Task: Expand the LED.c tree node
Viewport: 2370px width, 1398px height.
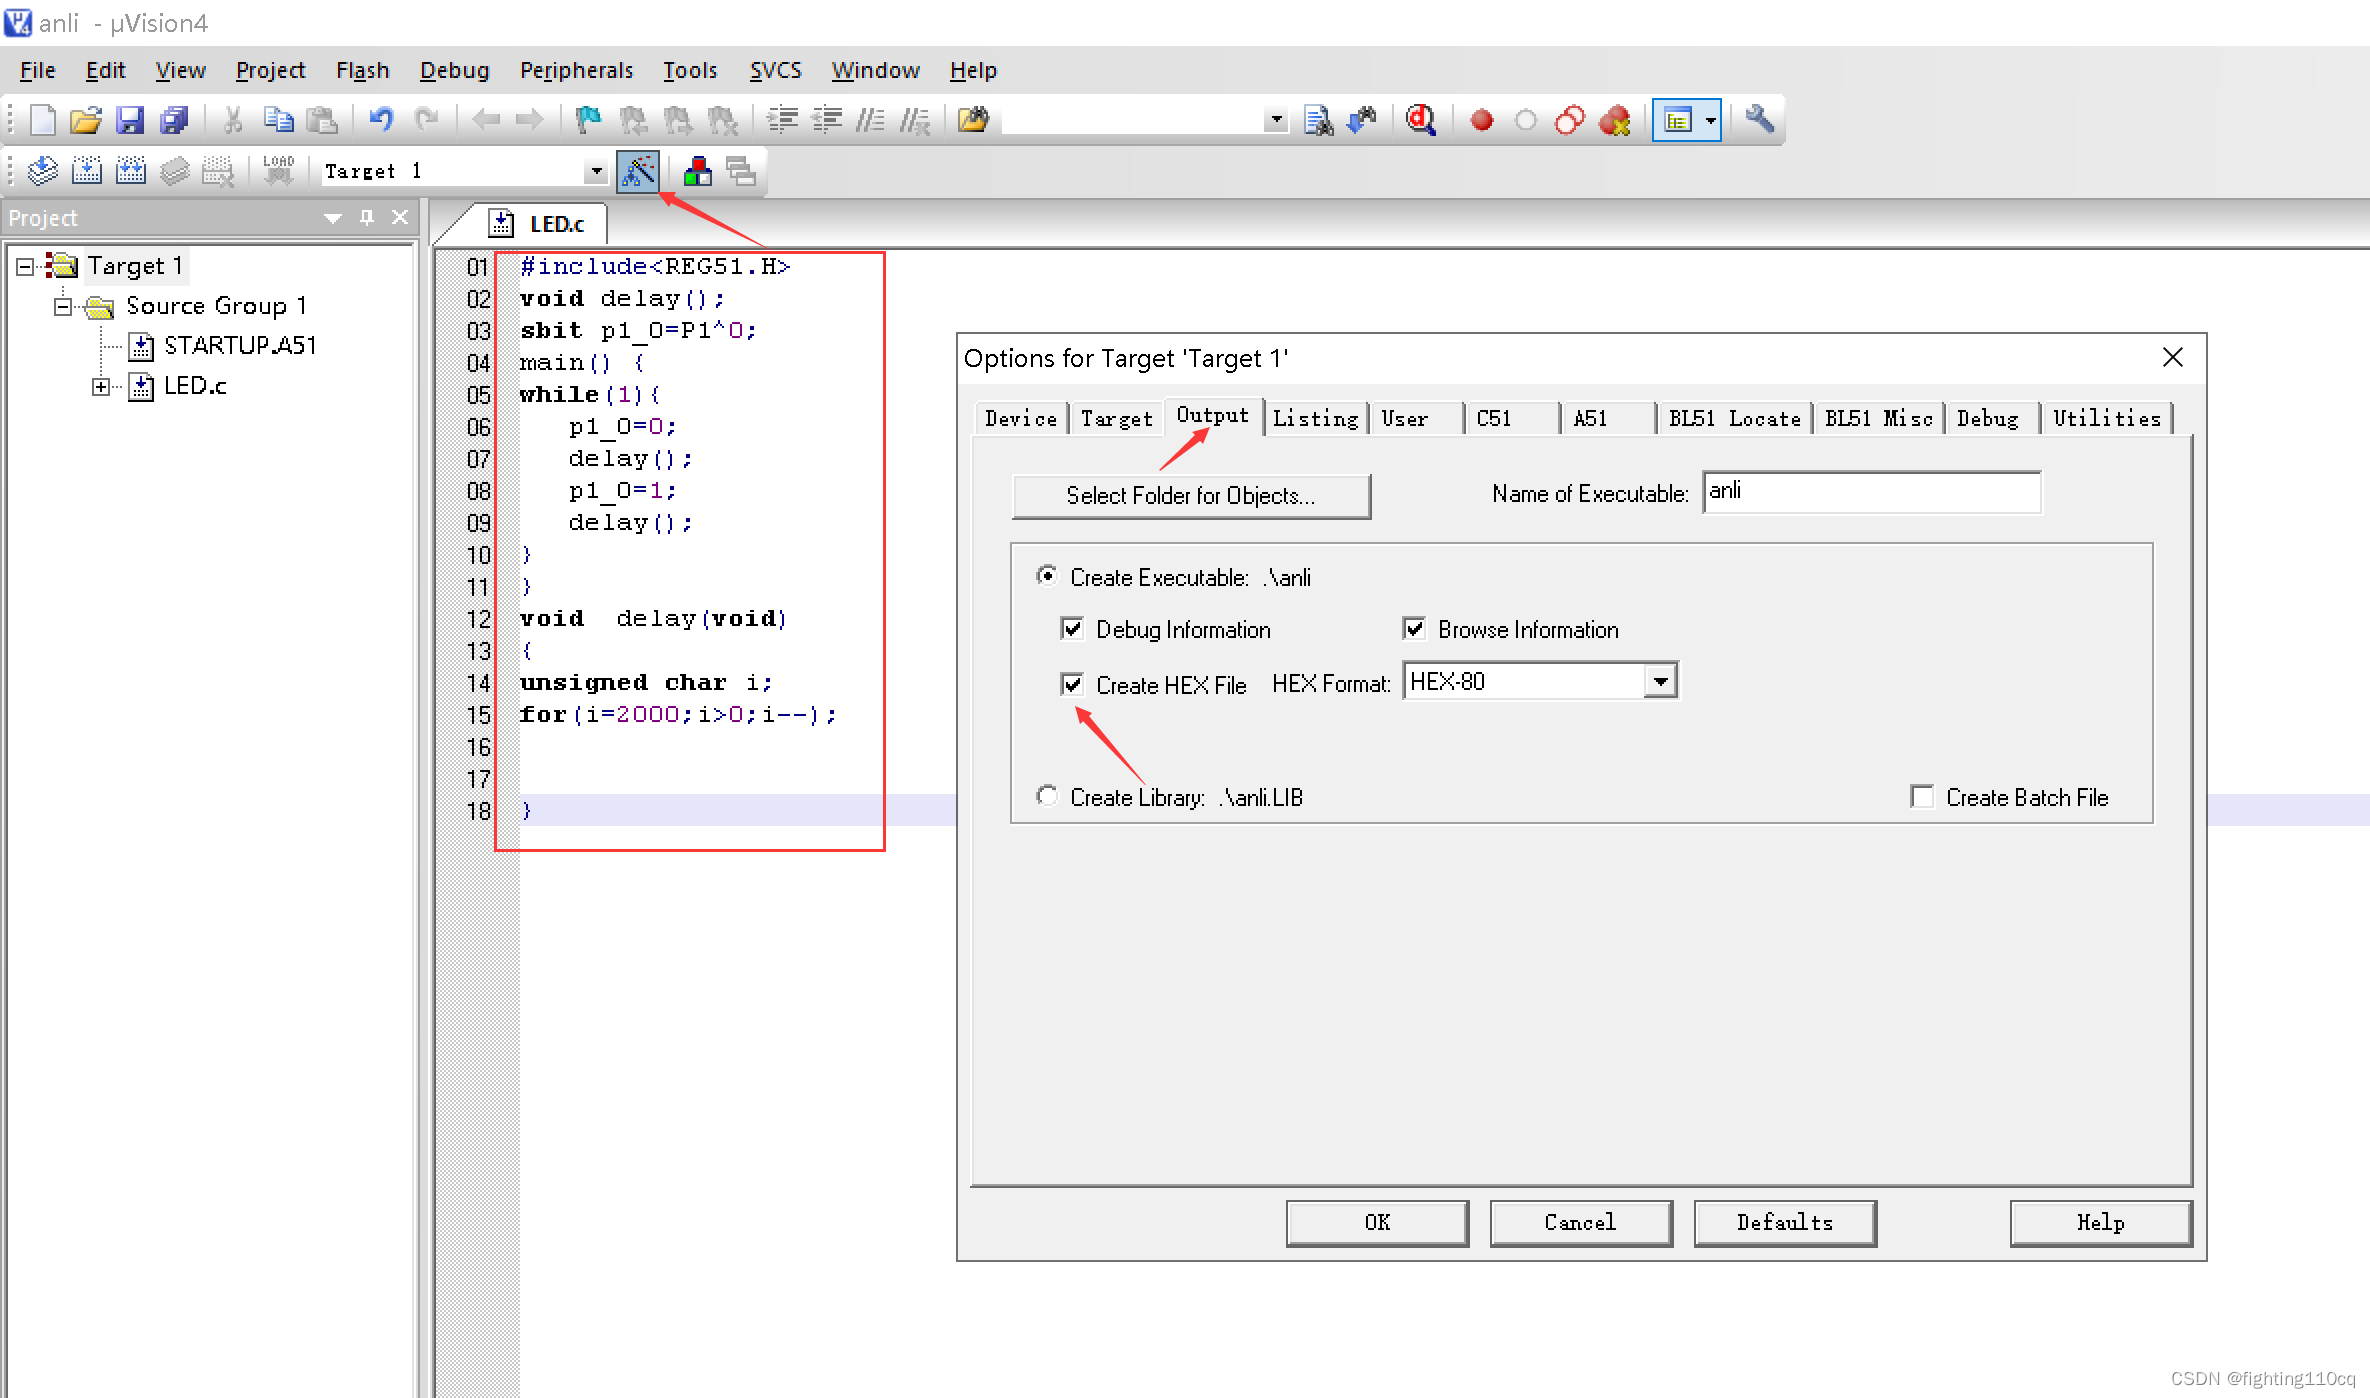Action: (x=100, y=387)
